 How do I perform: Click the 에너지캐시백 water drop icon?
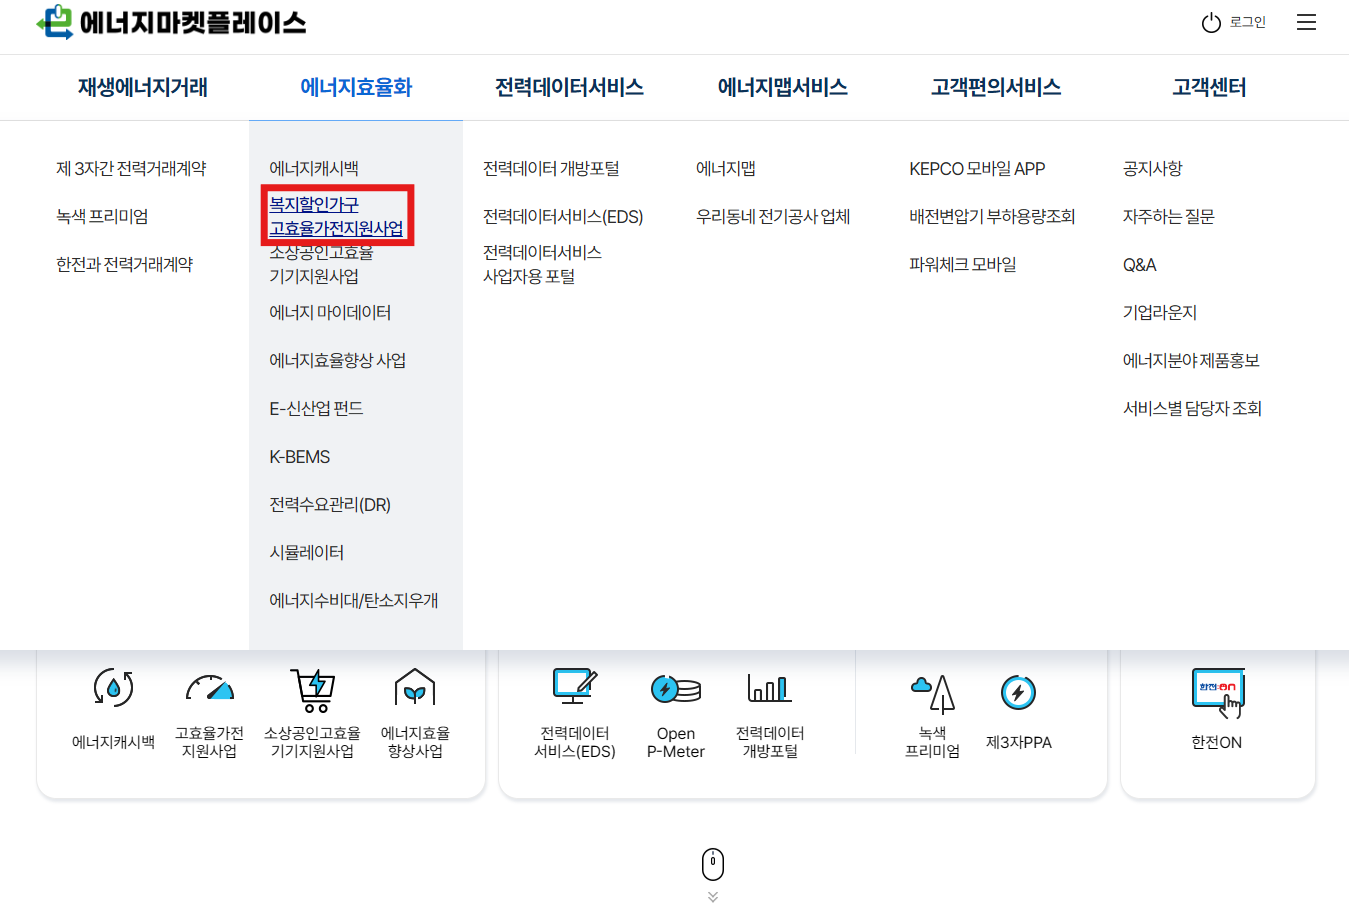[x=113, y=688]
